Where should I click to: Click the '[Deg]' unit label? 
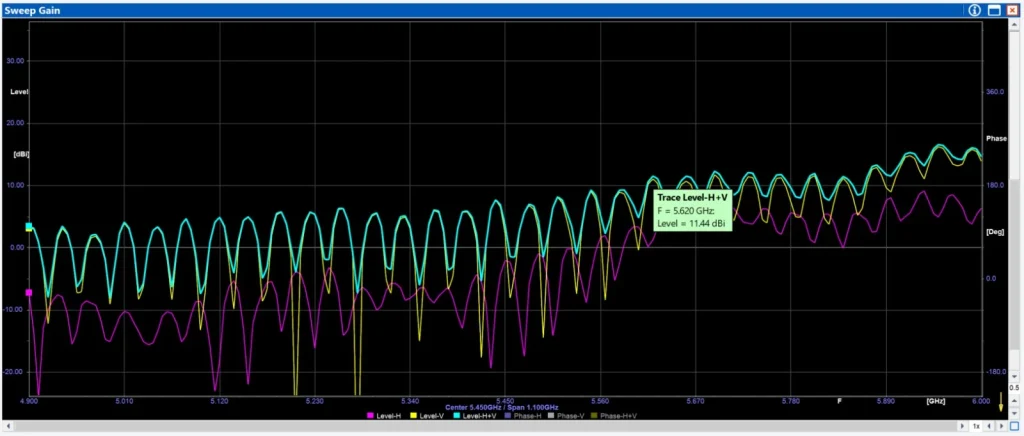(995, 232)
